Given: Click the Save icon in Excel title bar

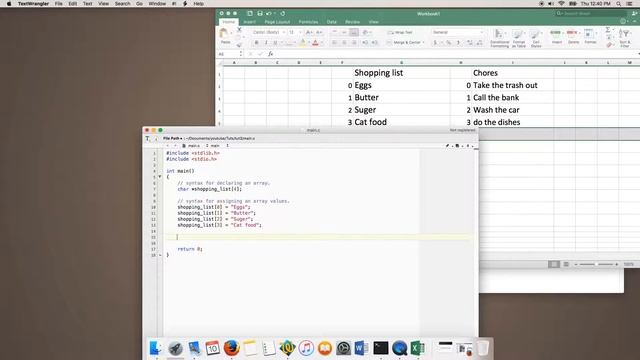Looking at the screenshot, I should point(260,13).
